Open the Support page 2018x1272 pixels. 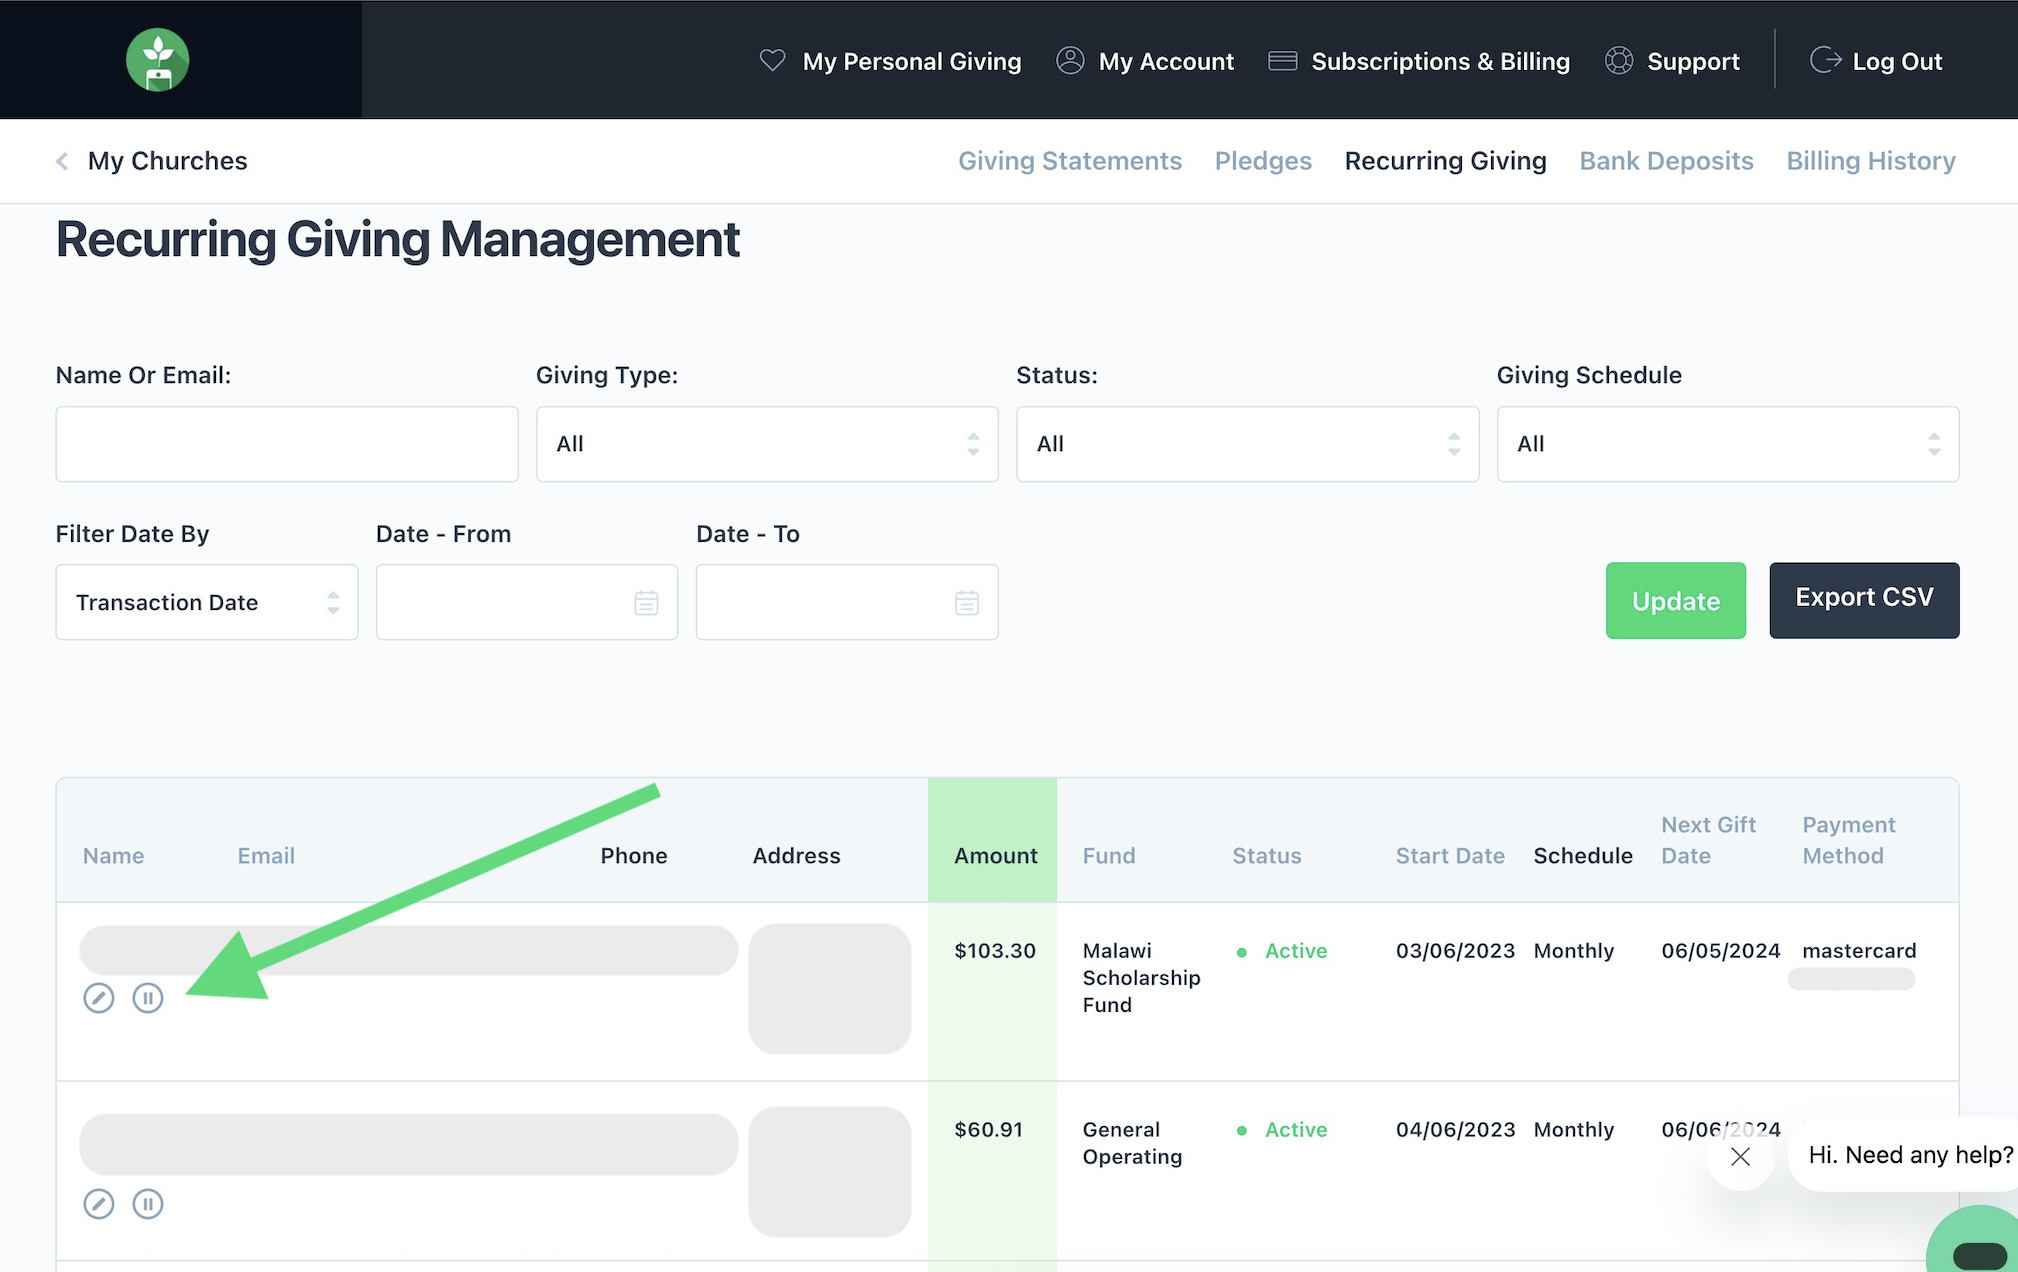1693,61
